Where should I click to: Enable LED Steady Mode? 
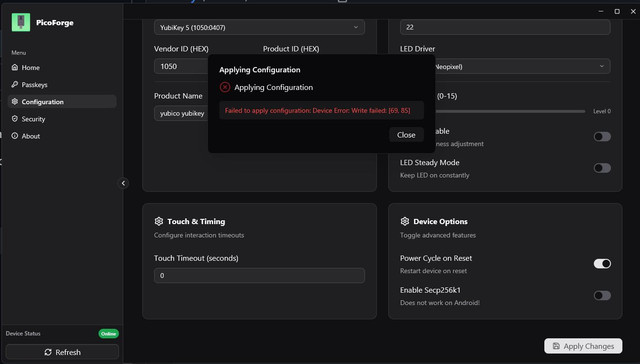coord(602,168)
